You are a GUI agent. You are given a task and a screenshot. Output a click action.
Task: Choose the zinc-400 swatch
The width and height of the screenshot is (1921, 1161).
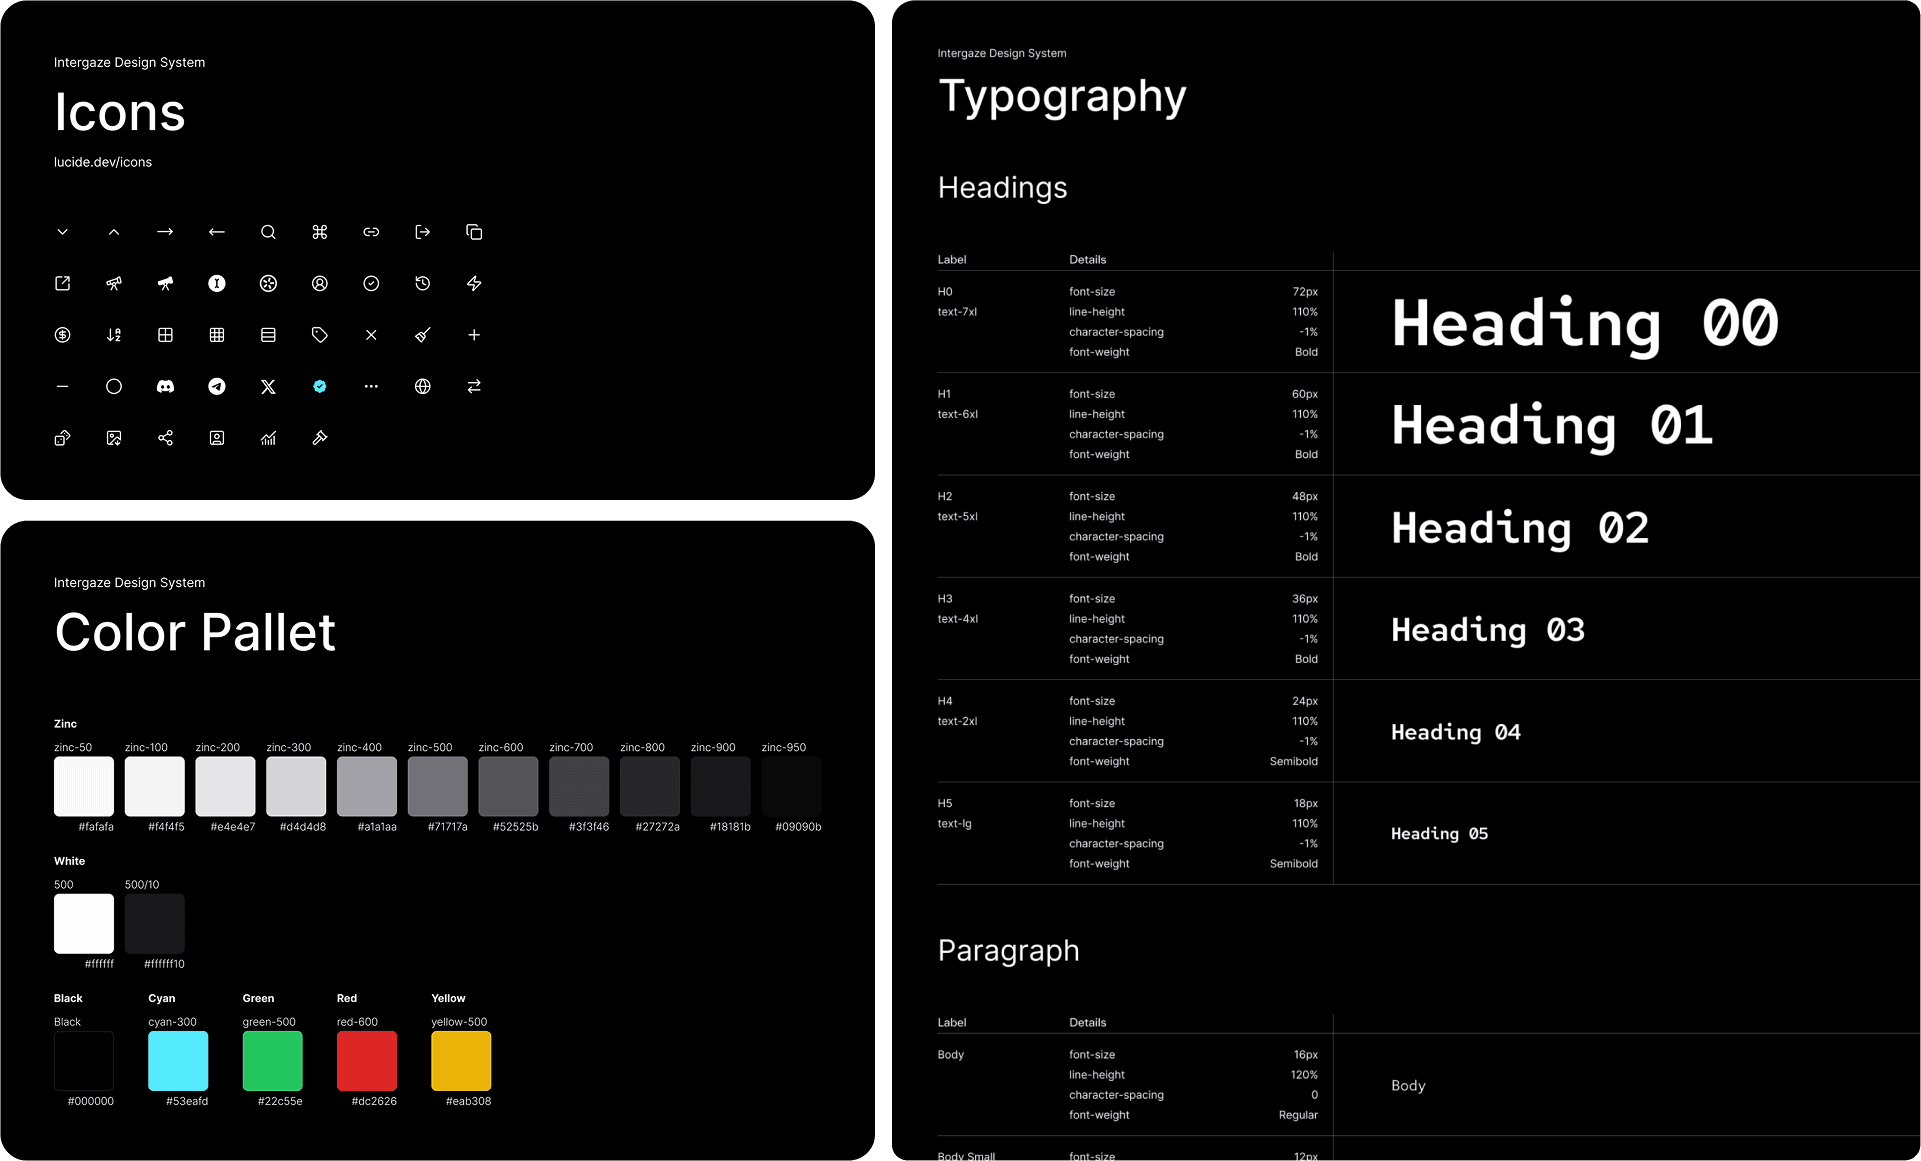click(367, 786)
